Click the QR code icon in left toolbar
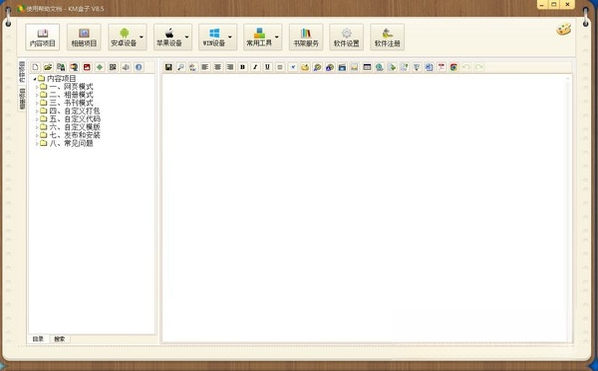Viewport: 598px width, 371px height. click(113, 67)
